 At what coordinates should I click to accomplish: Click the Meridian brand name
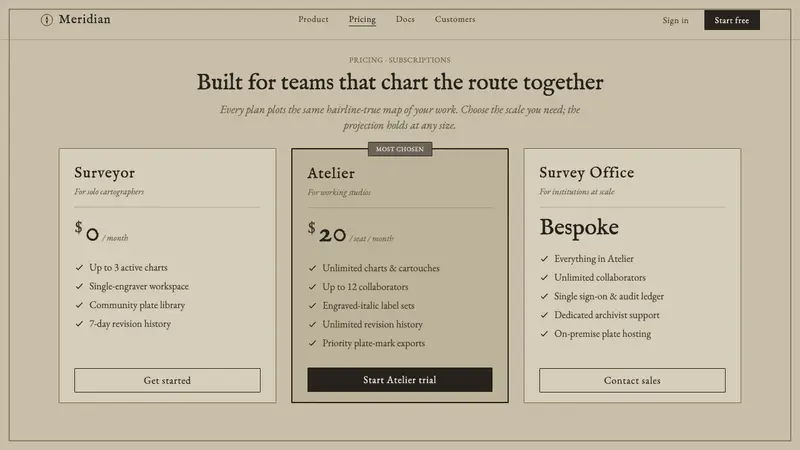point(85,19)
